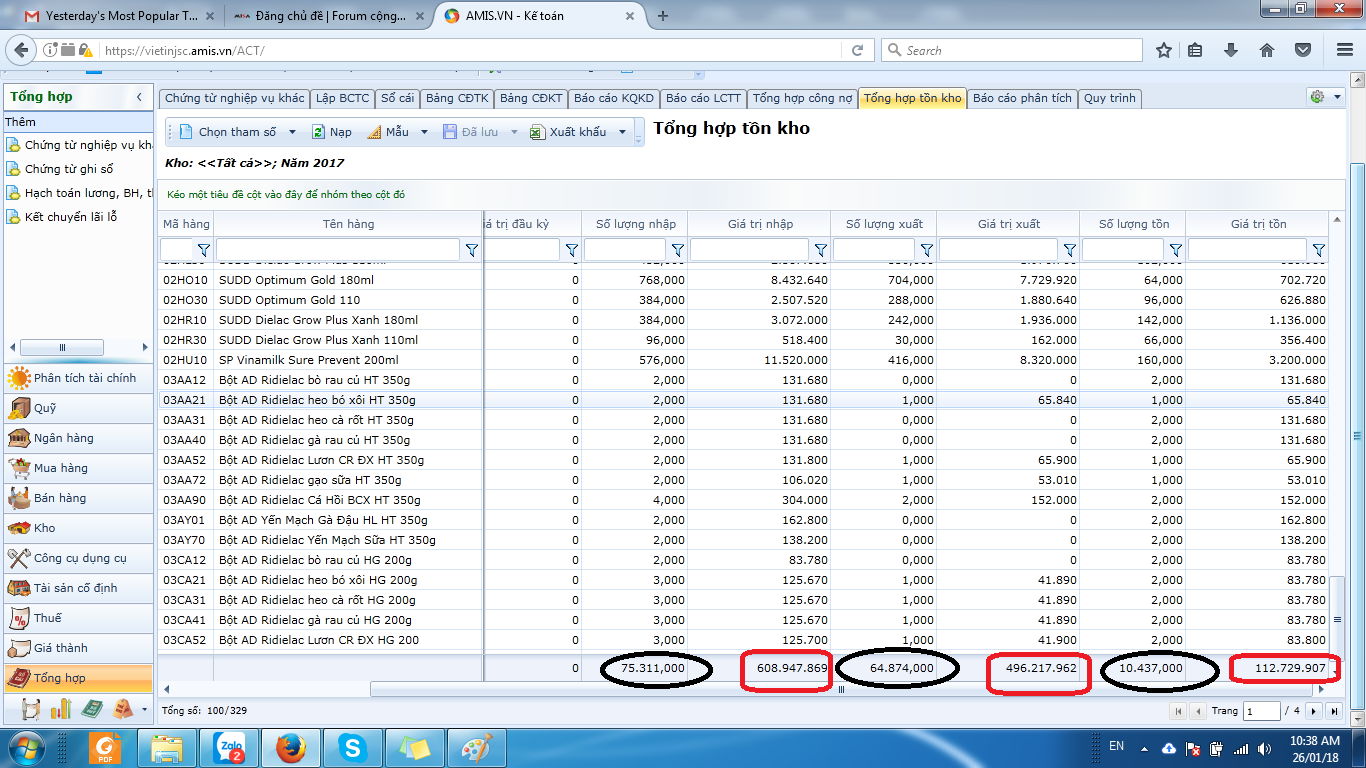1366x768 pixels.
Task: Open the Công cụ dụng cụ module
Action: [x=78, y=558]
